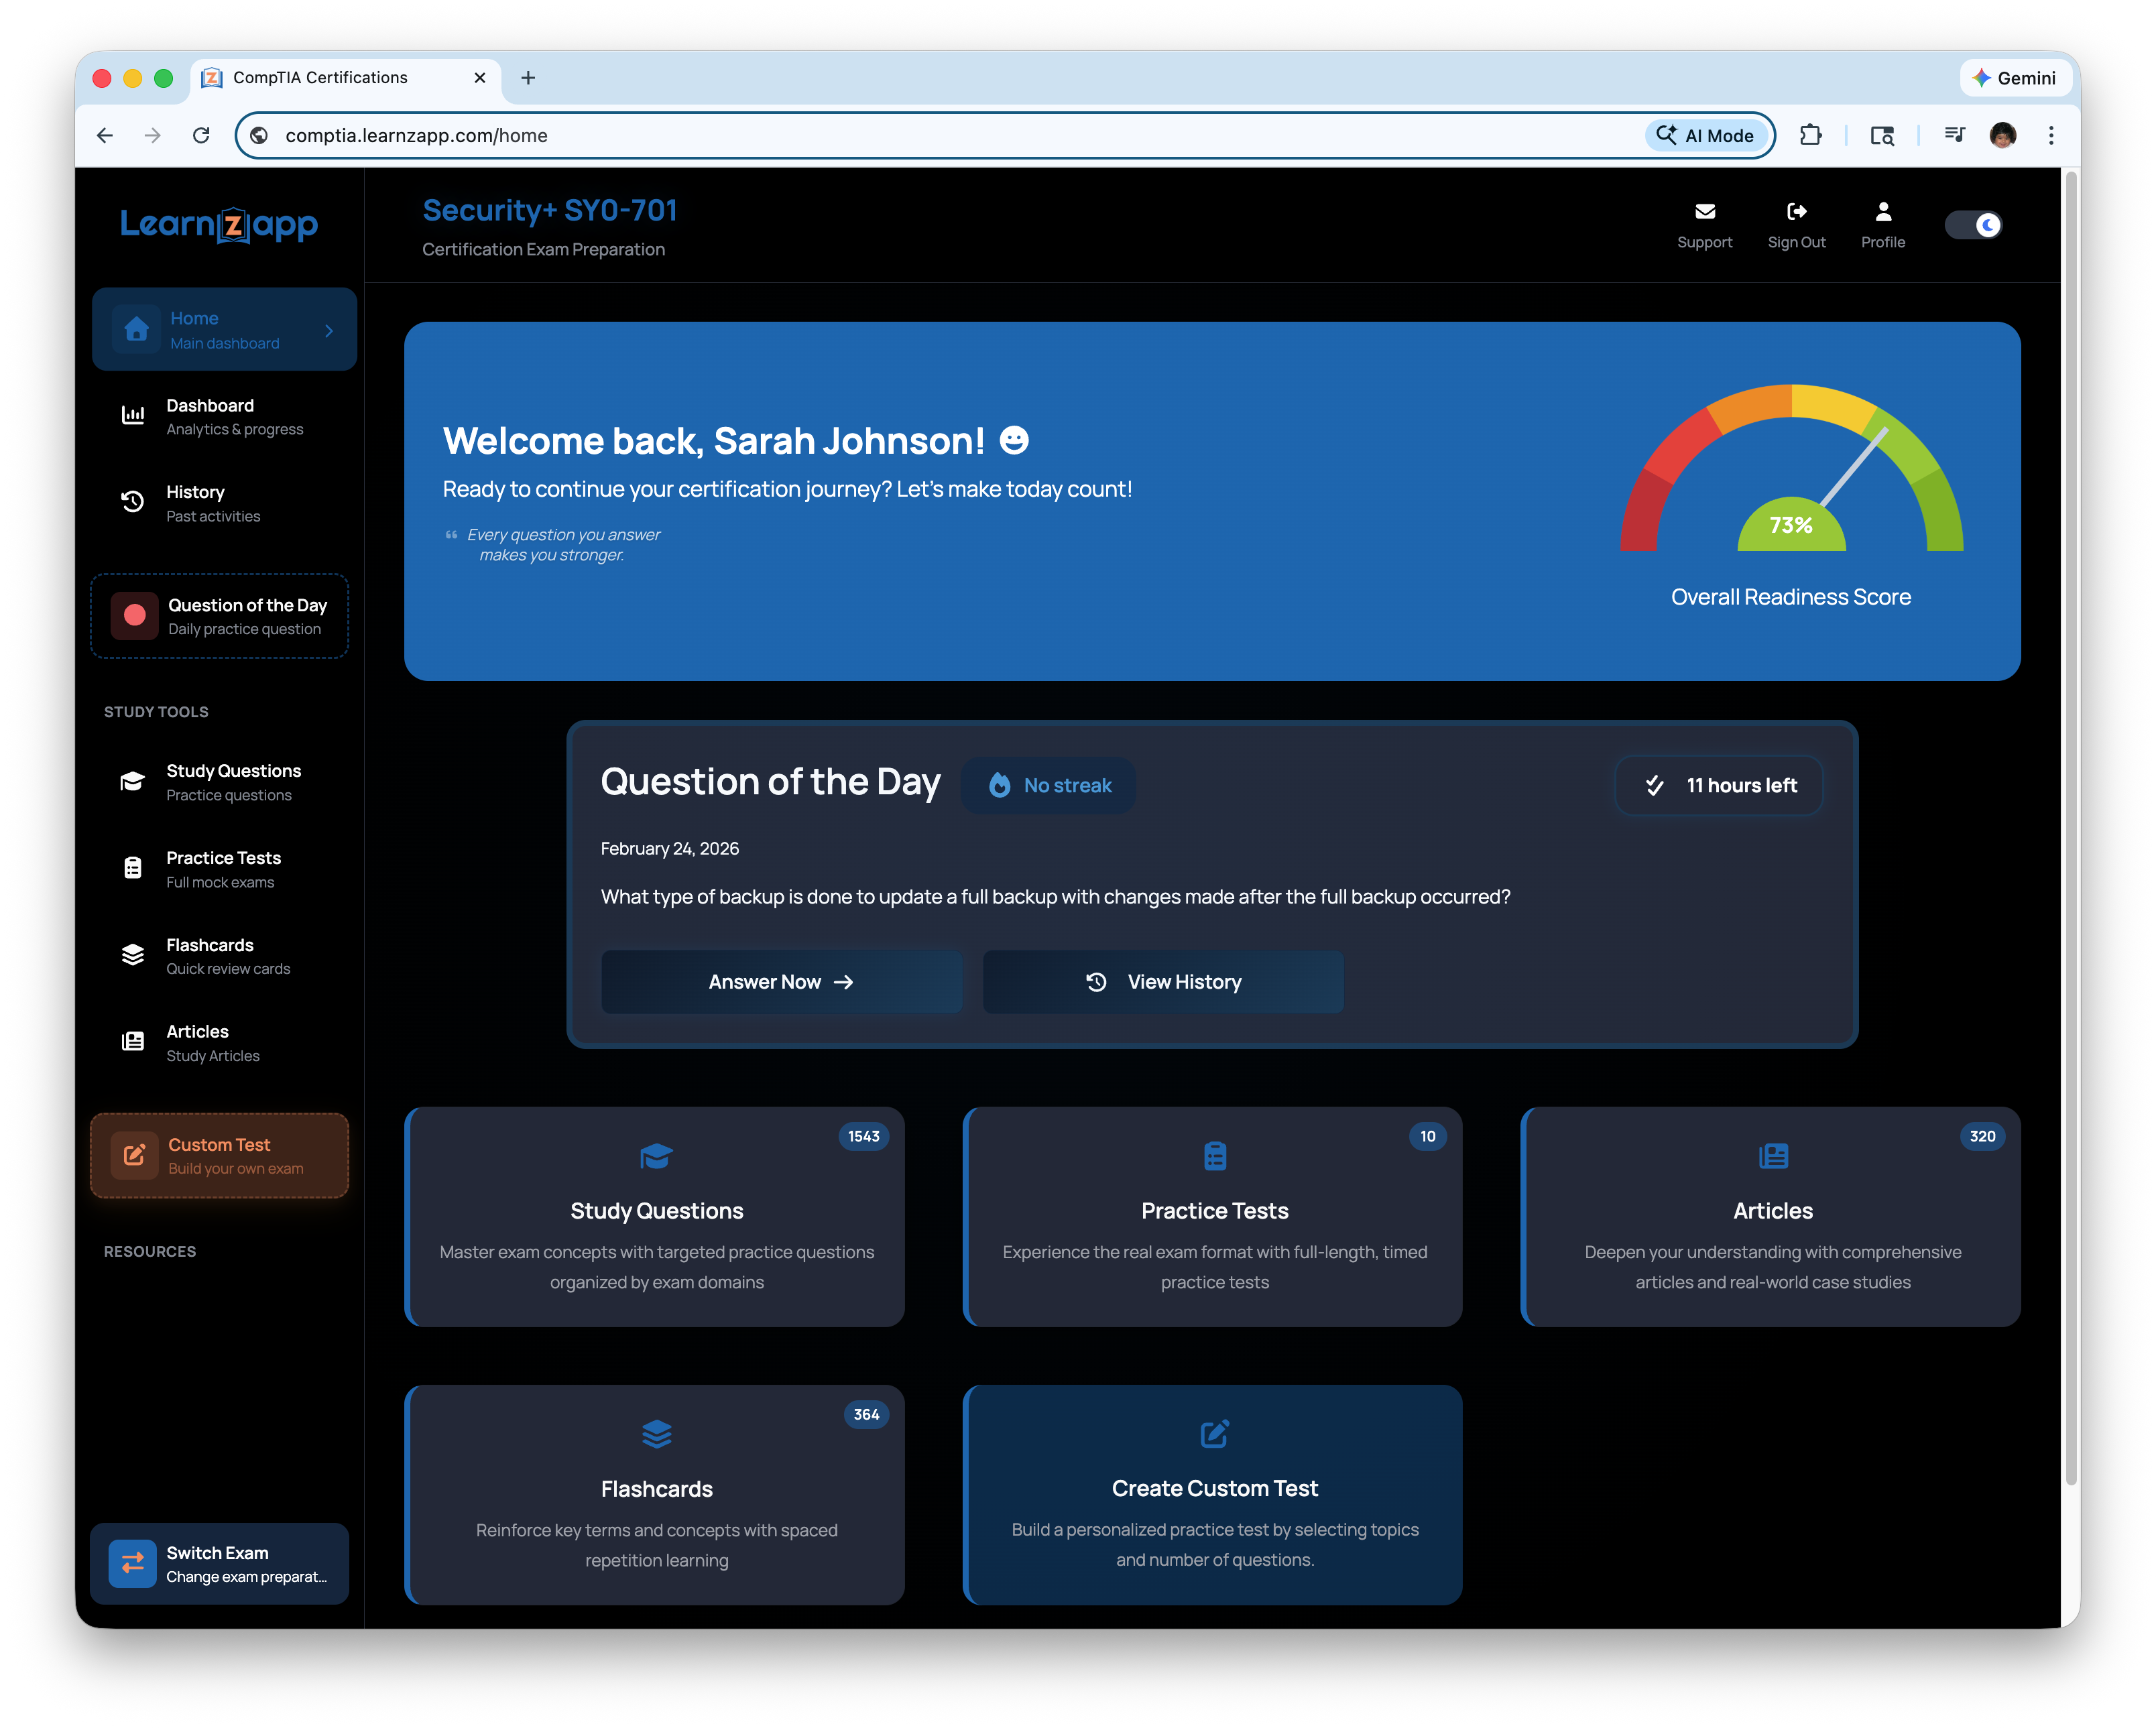2156x1728 pixels.
Task: Open the Chrome extensions puzzle menu
Action: (x=1810, y=135)
